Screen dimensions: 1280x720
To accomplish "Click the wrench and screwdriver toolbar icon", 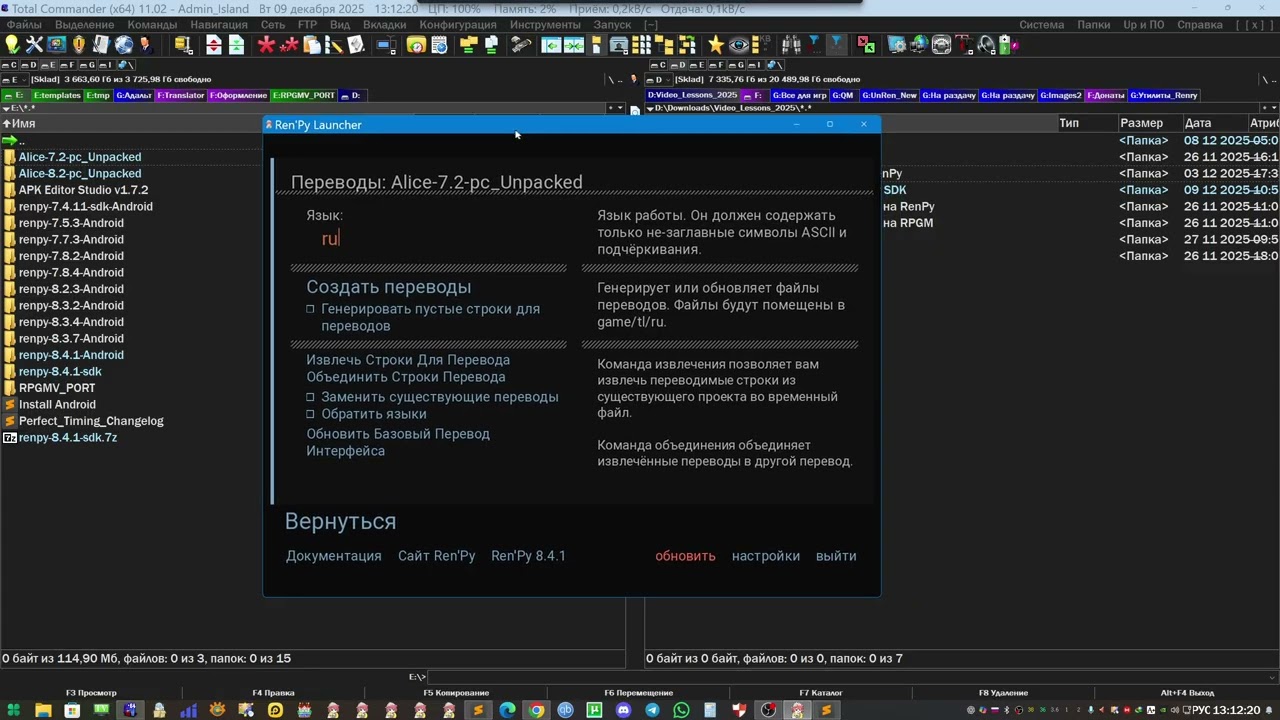I will [34, 44].
